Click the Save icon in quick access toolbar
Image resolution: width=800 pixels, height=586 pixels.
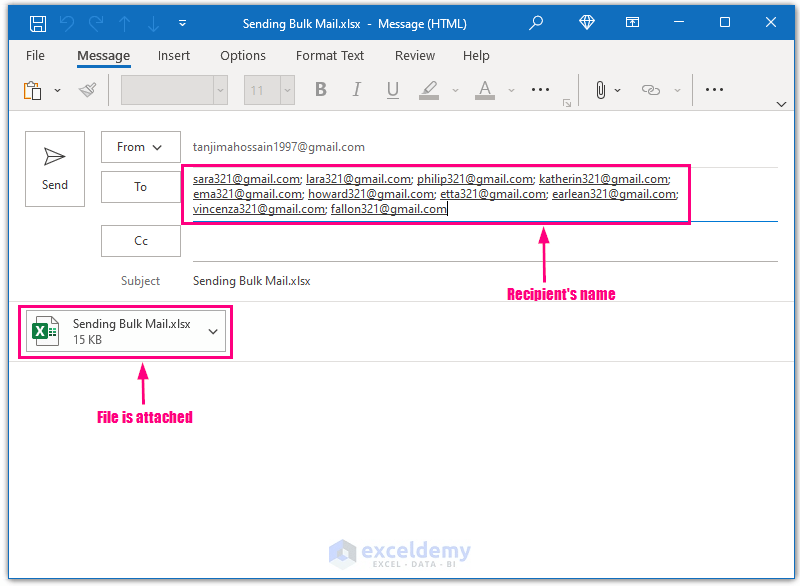pos(39,22)
